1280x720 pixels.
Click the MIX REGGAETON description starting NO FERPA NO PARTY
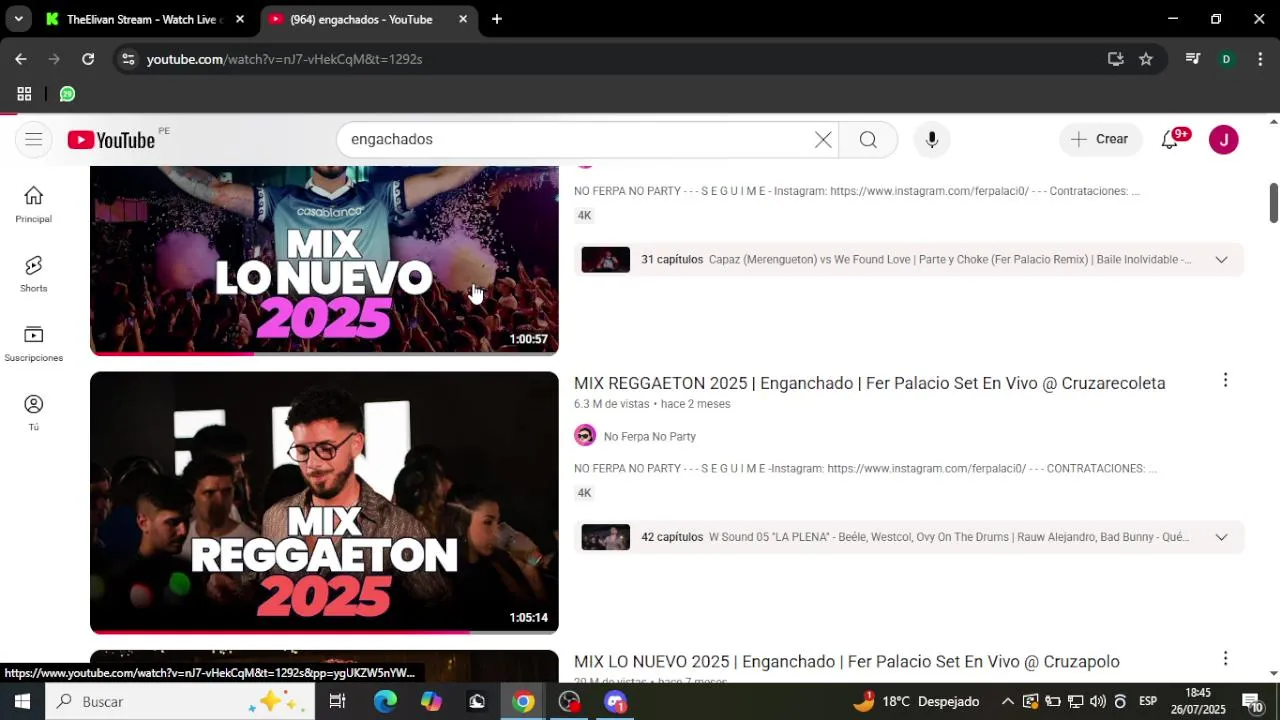(x=865, y=468)
